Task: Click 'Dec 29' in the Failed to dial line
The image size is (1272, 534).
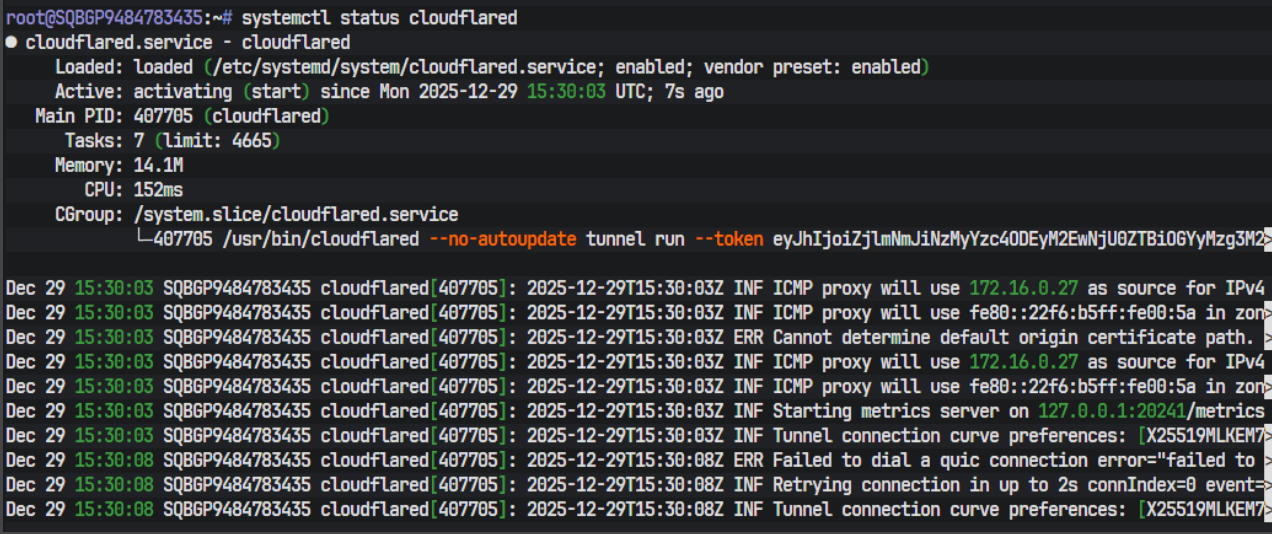Action: point(35,460)
